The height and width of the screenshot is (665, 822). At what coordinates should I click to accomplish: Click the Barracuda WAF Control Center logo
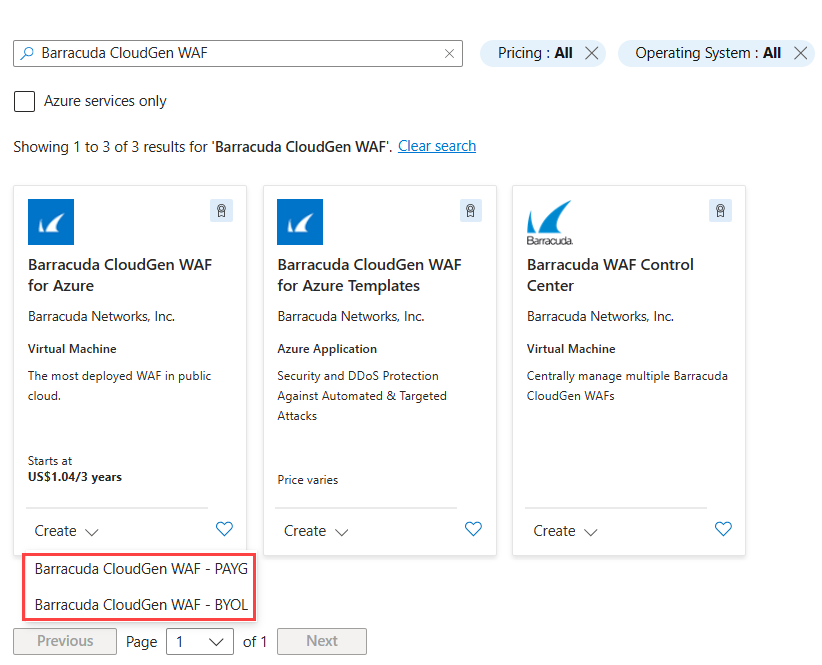pyautogui.click(x=550, y=223)
